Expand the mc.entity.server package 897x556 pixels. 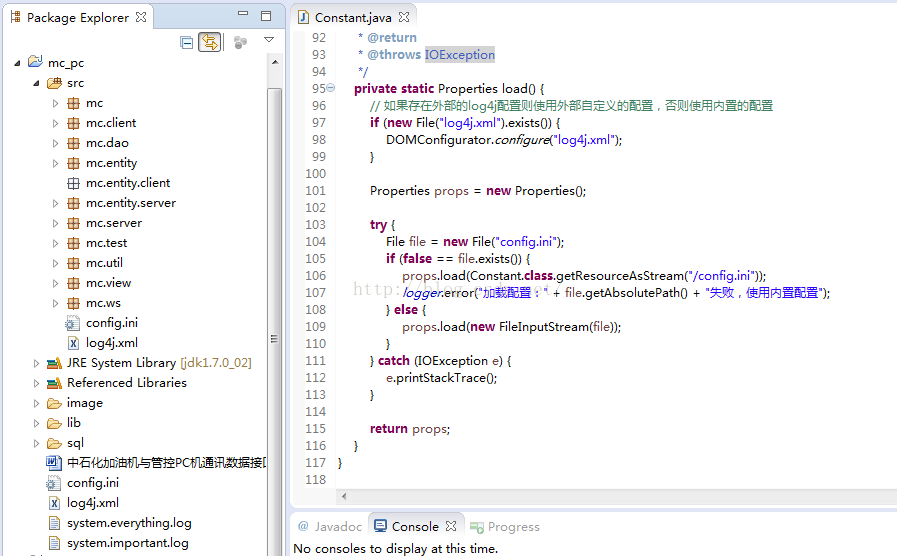point(55,204)
